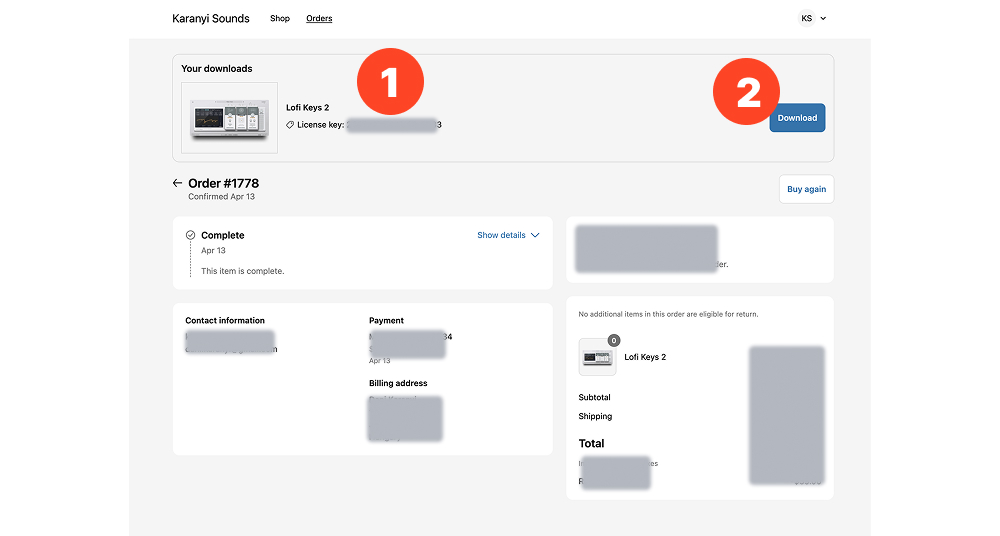
Task: Select the 'License key:' label
Action: (x=321, y=125)
